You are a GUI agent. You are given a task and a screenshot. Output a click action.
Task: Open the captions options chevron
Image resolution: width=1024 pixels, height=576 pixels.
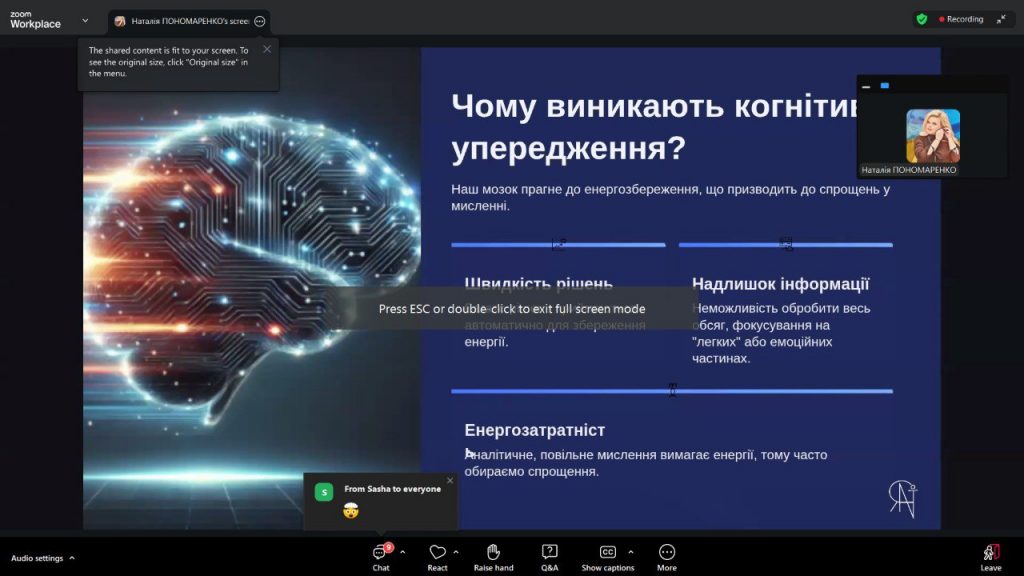[x=630, y=552]
